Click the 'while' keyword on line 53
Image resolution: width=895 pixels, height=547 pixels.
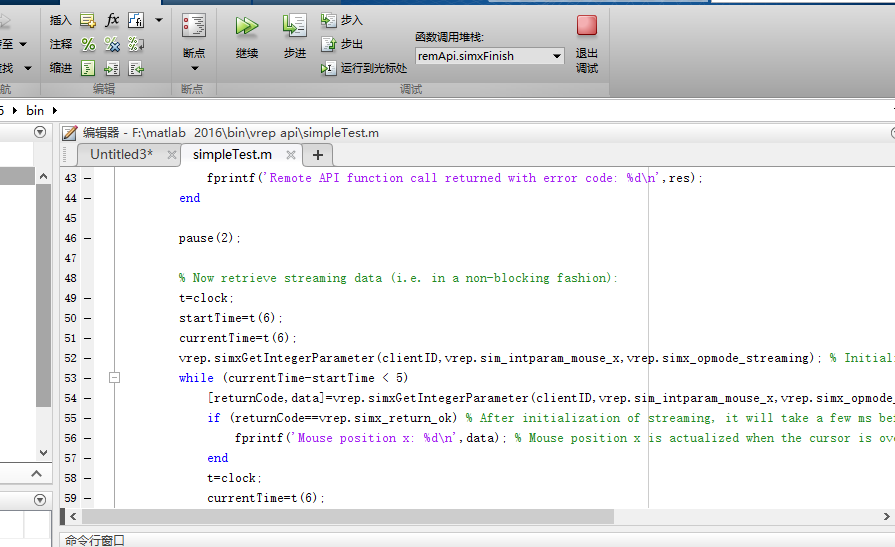point(196,378)
